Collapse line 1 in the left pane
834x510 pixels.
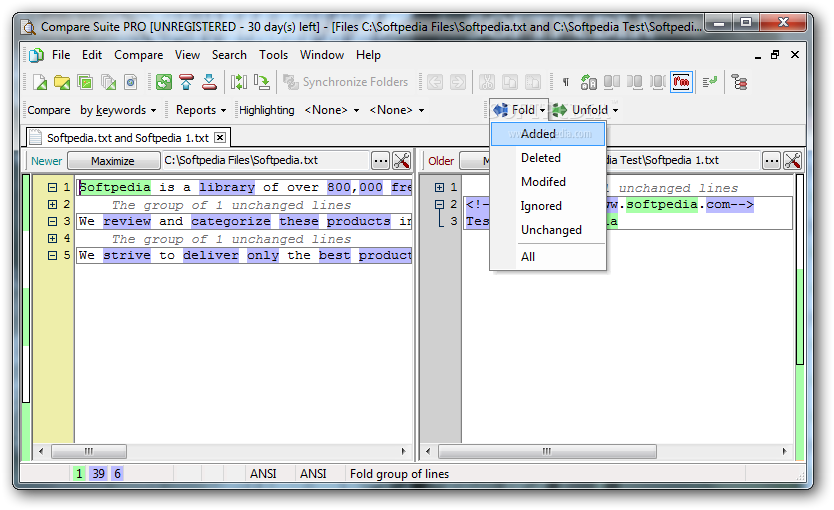53,187
